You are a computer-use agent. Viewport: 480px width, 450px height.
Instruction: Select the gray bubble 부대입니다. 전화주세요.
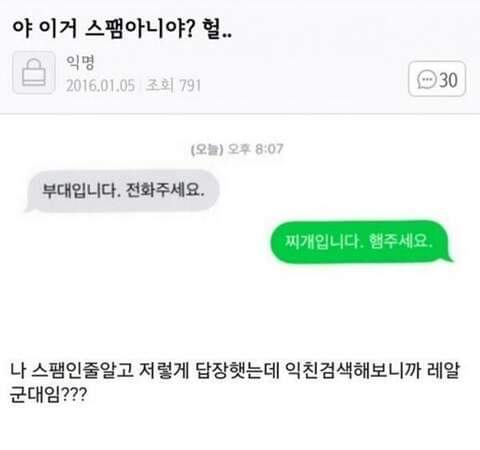click(x=122, y=191)
